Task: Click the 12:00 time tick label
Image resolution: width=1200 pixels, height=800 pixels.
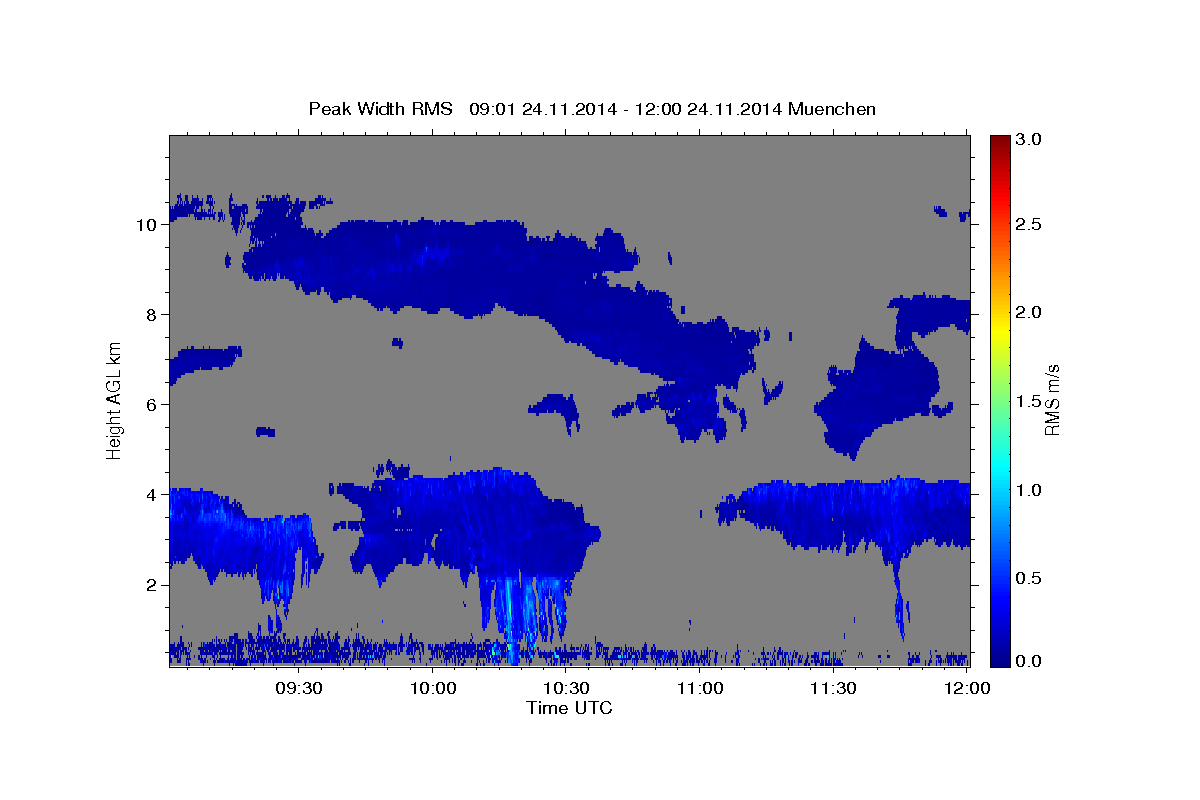Action: coord(967,688)
